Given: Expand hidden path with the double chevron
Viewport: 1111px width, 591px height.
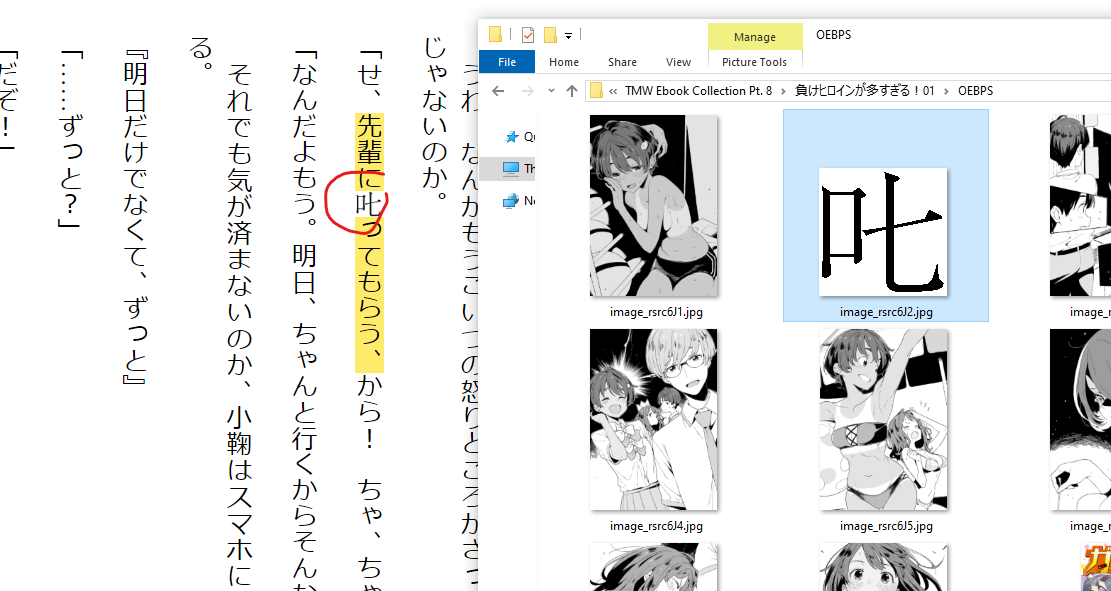Looking at the screenshot, I should [x=612, y=91].
